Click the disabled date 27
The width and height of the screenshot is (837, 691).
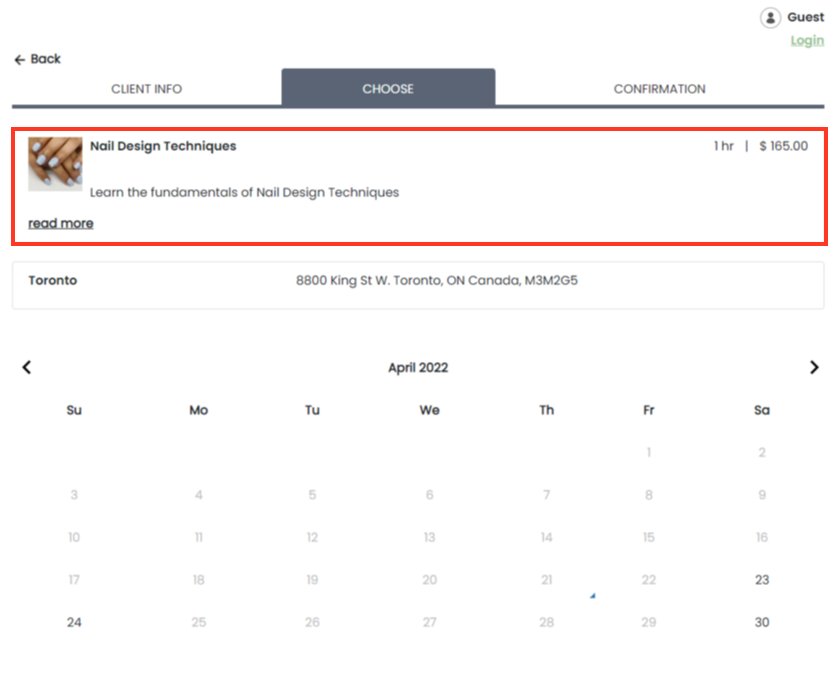430,622
